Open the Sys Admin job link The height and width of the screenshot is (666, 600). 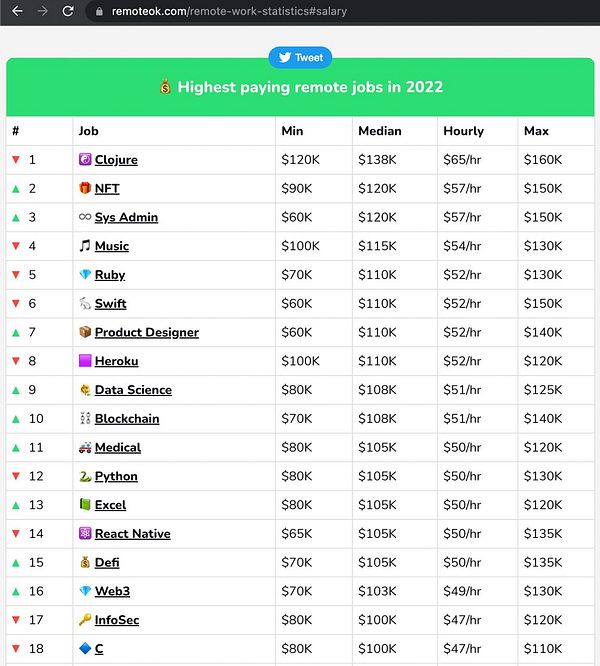pos(126,217)
